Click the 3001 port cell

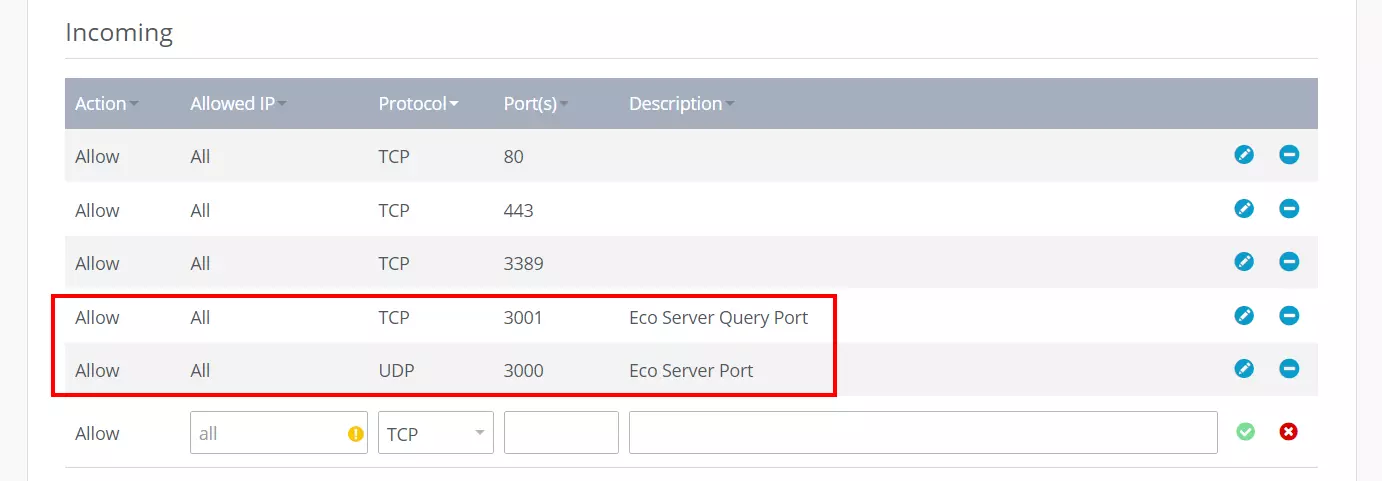pyautogui.click(x=523, y=318)
